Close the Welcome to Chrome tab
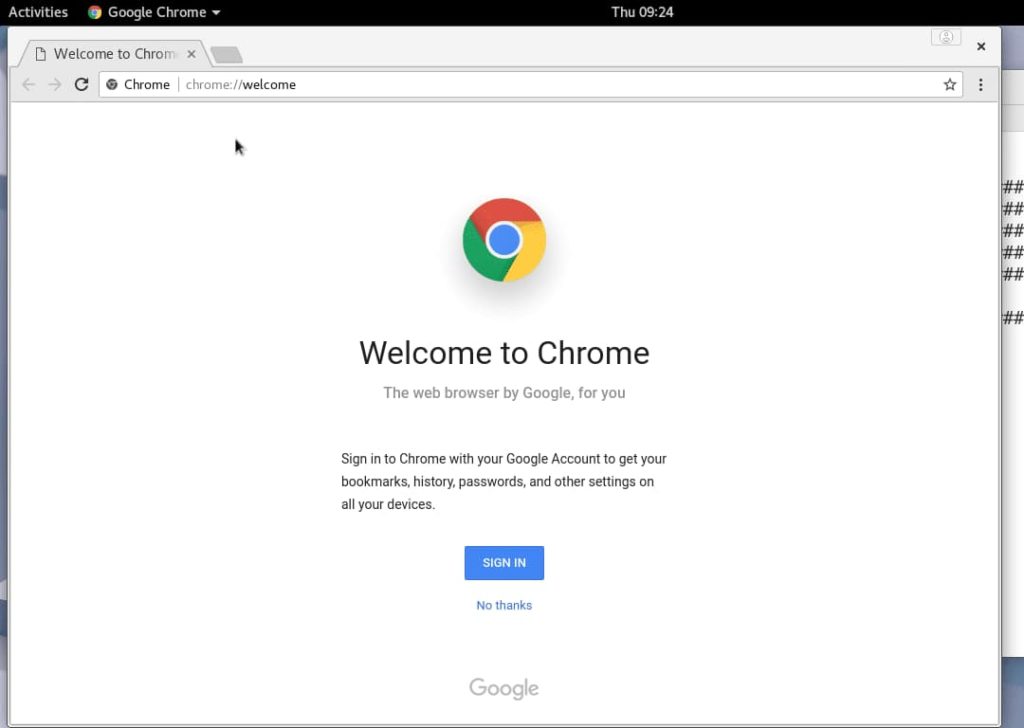Image resolution: width=1024 pixels, height=728 pixels. coord(191,54)
